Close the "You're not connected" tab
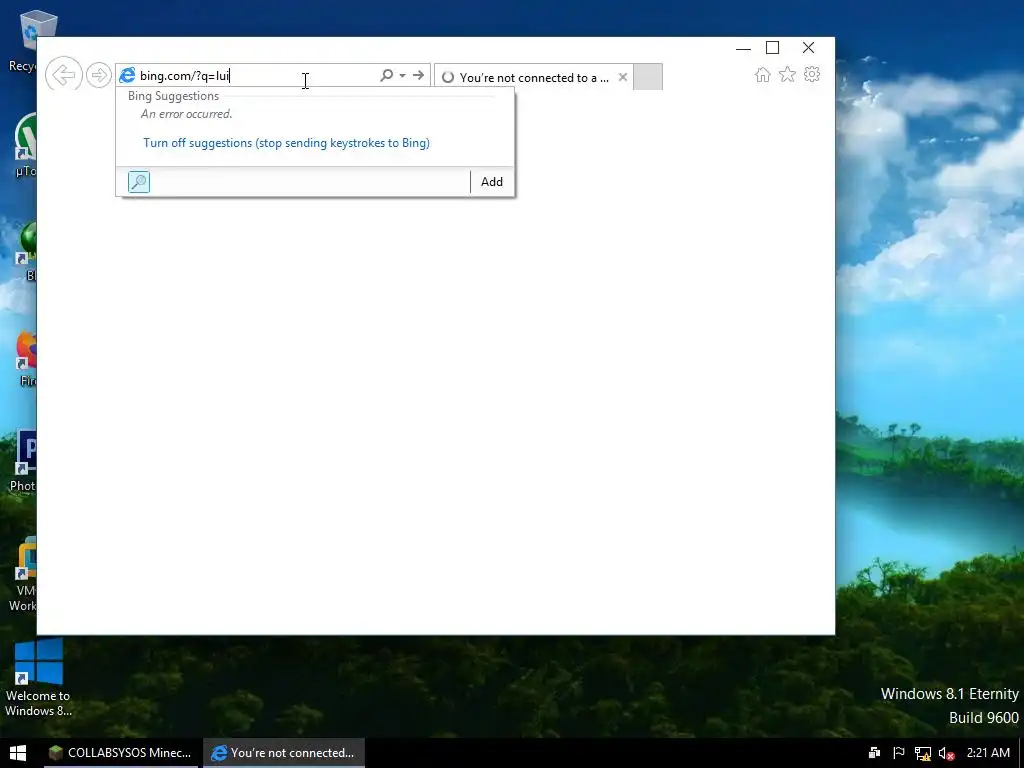This screenshot has height=768, width=1024. click(x=623, y=77)
